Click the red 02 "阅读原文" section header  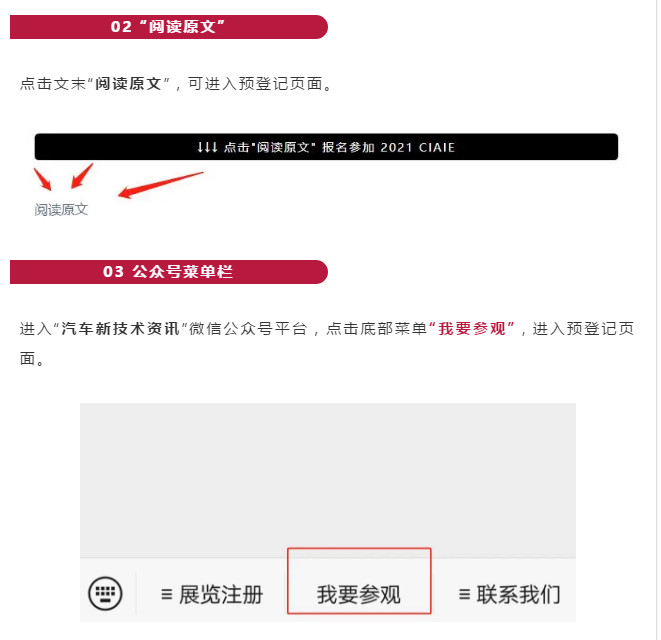(169, 27)
